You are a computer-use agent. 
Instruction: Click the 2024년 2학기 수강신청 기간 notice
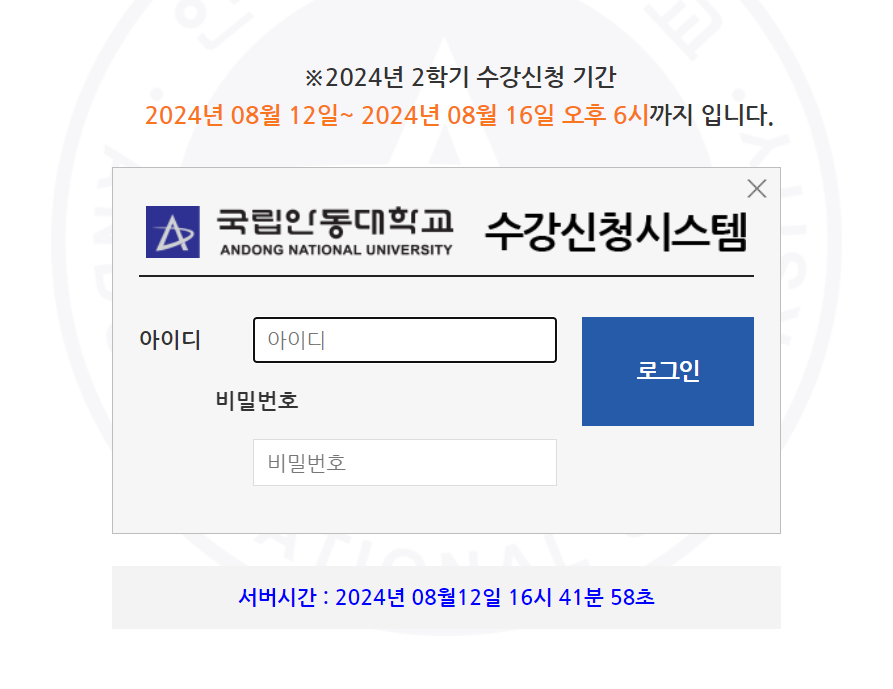tap(460, 77)
